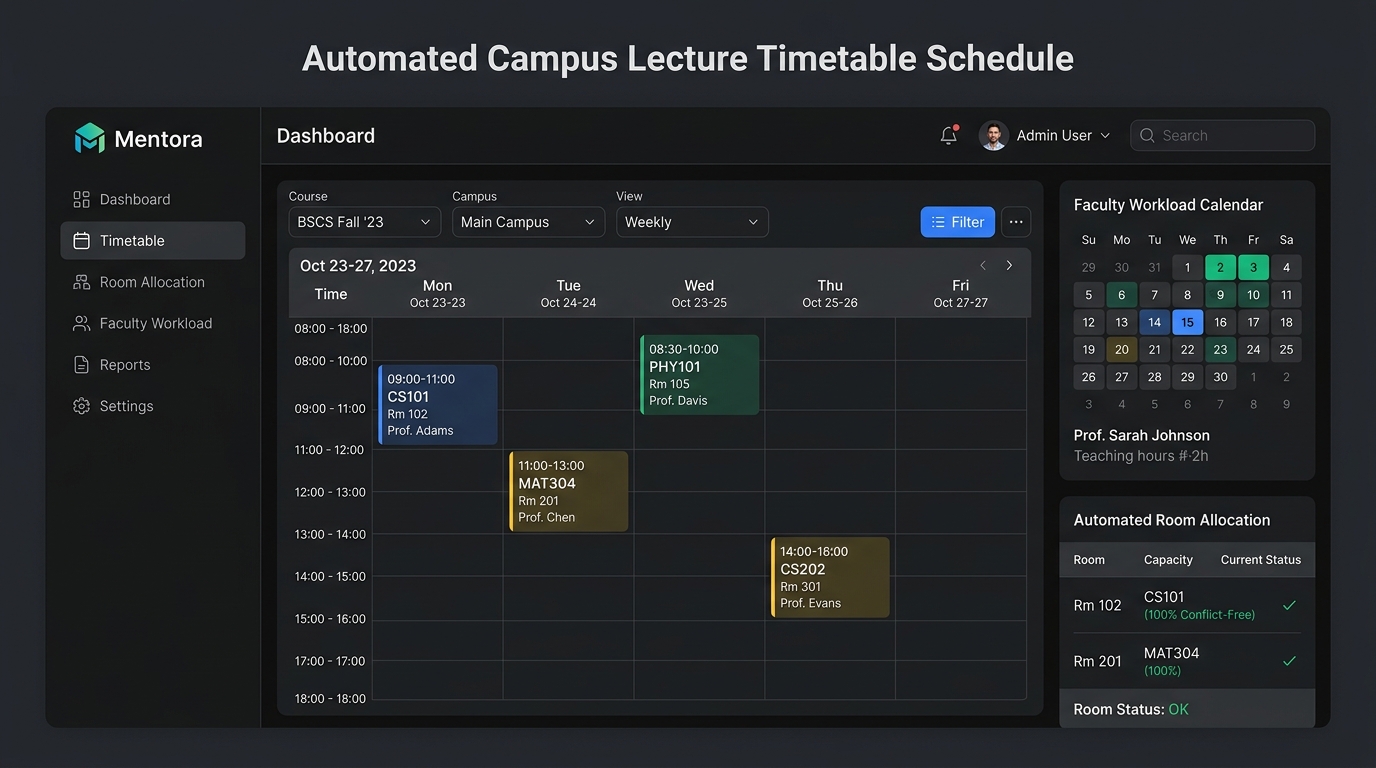
Task: Click the Admin User avatar
Action: point(993,135)
